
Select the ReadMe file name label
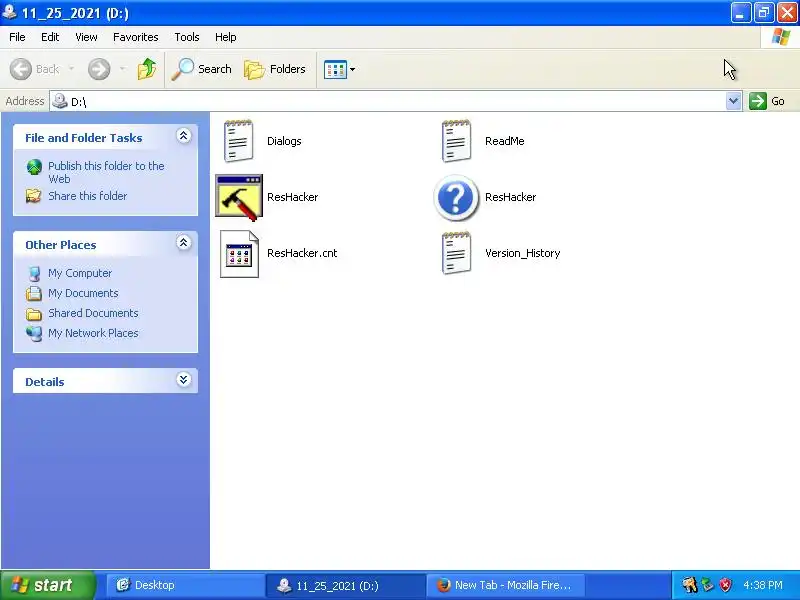pyautogui.click(x=505, y=141)
